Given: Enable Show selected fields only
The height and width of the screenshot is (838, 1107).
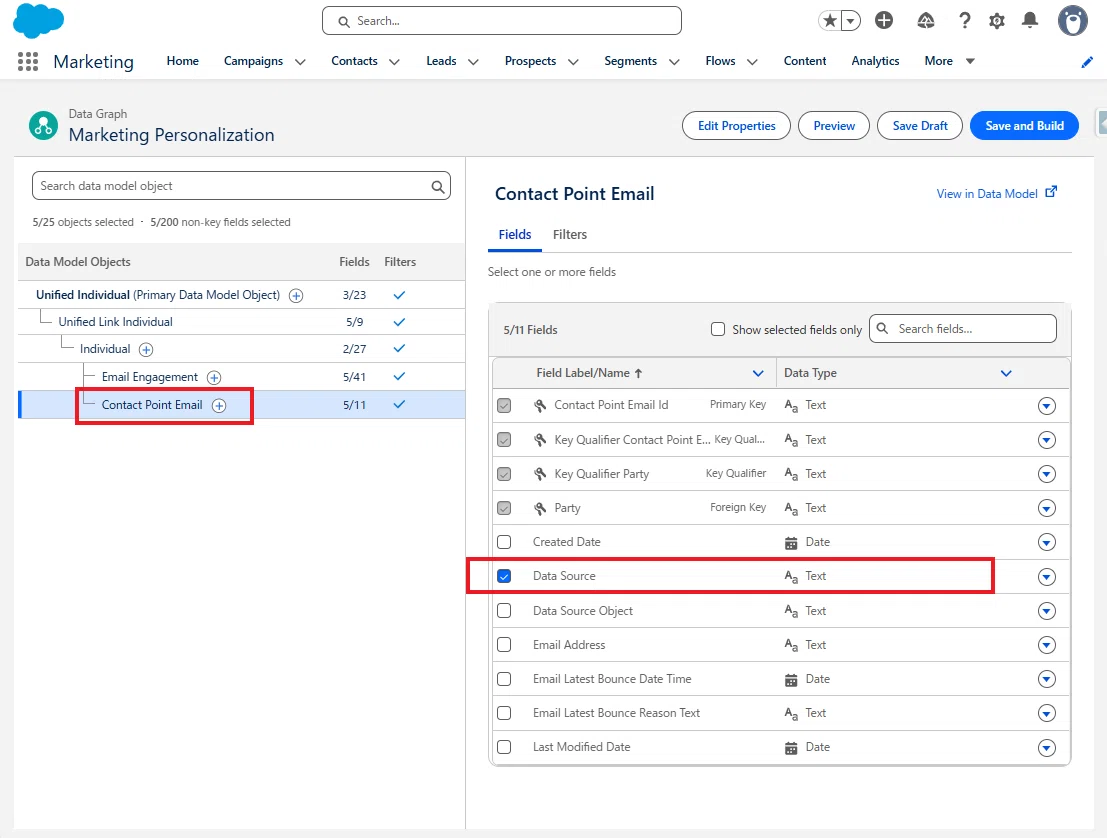Looking at the screenshot, I should pos(718,329).
